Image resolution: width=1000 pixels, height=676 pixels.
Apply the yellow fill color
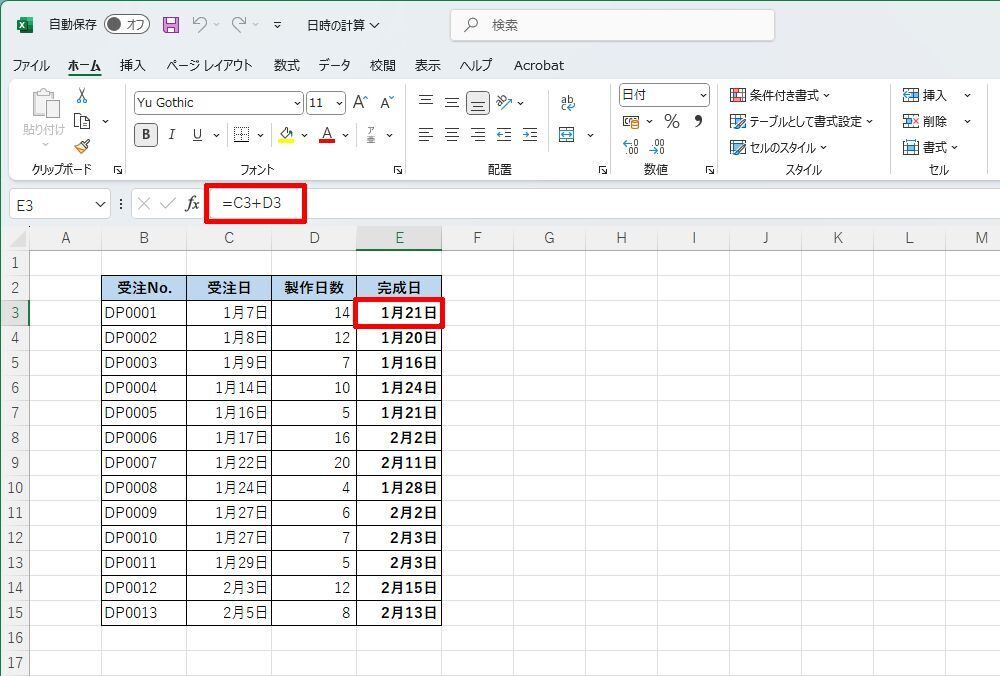click(x=286, y=135)
